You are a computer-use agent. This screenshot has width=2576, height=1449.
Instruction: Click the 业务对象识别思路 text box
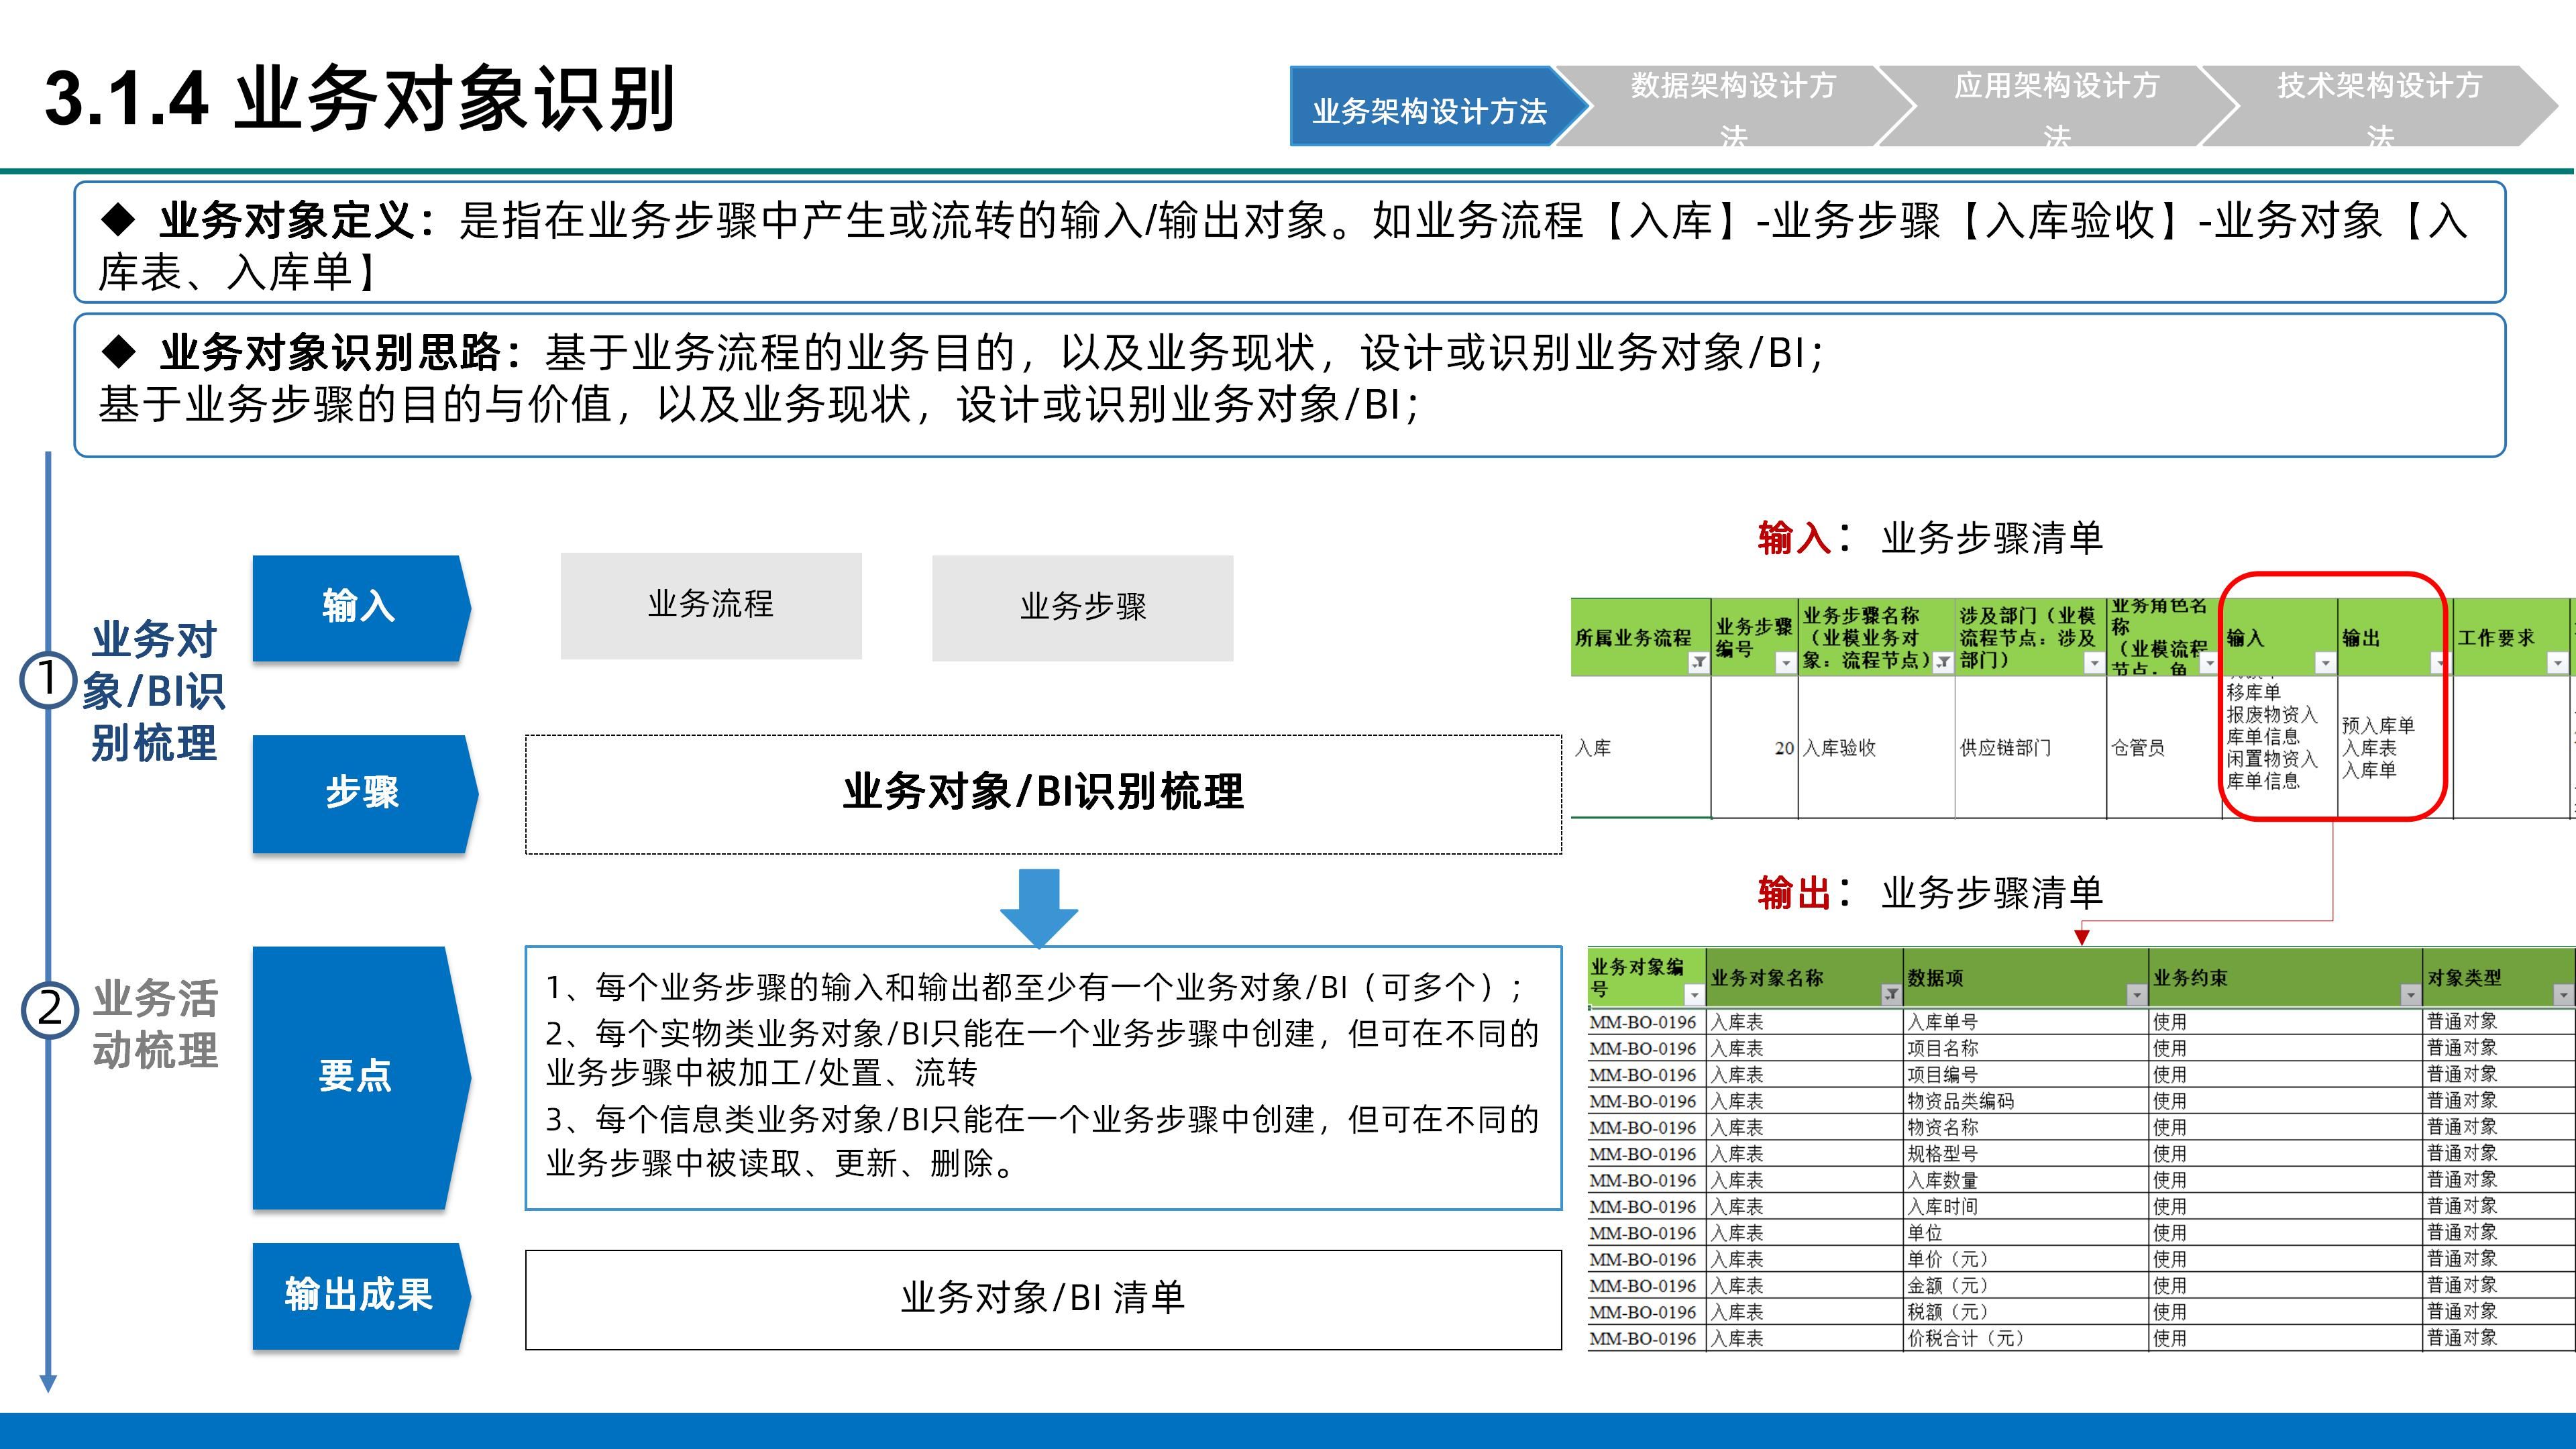tap(1290, 385)
